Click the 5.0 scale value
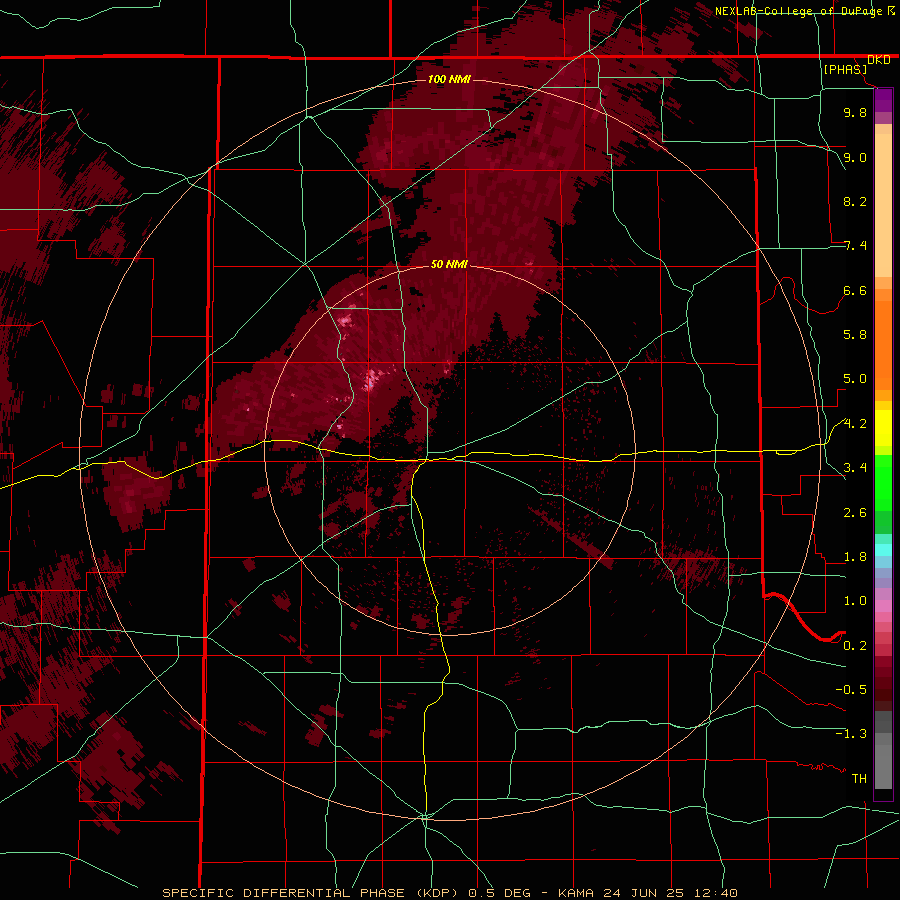Screen dimensions: 900x900 [x=855, y=379]
